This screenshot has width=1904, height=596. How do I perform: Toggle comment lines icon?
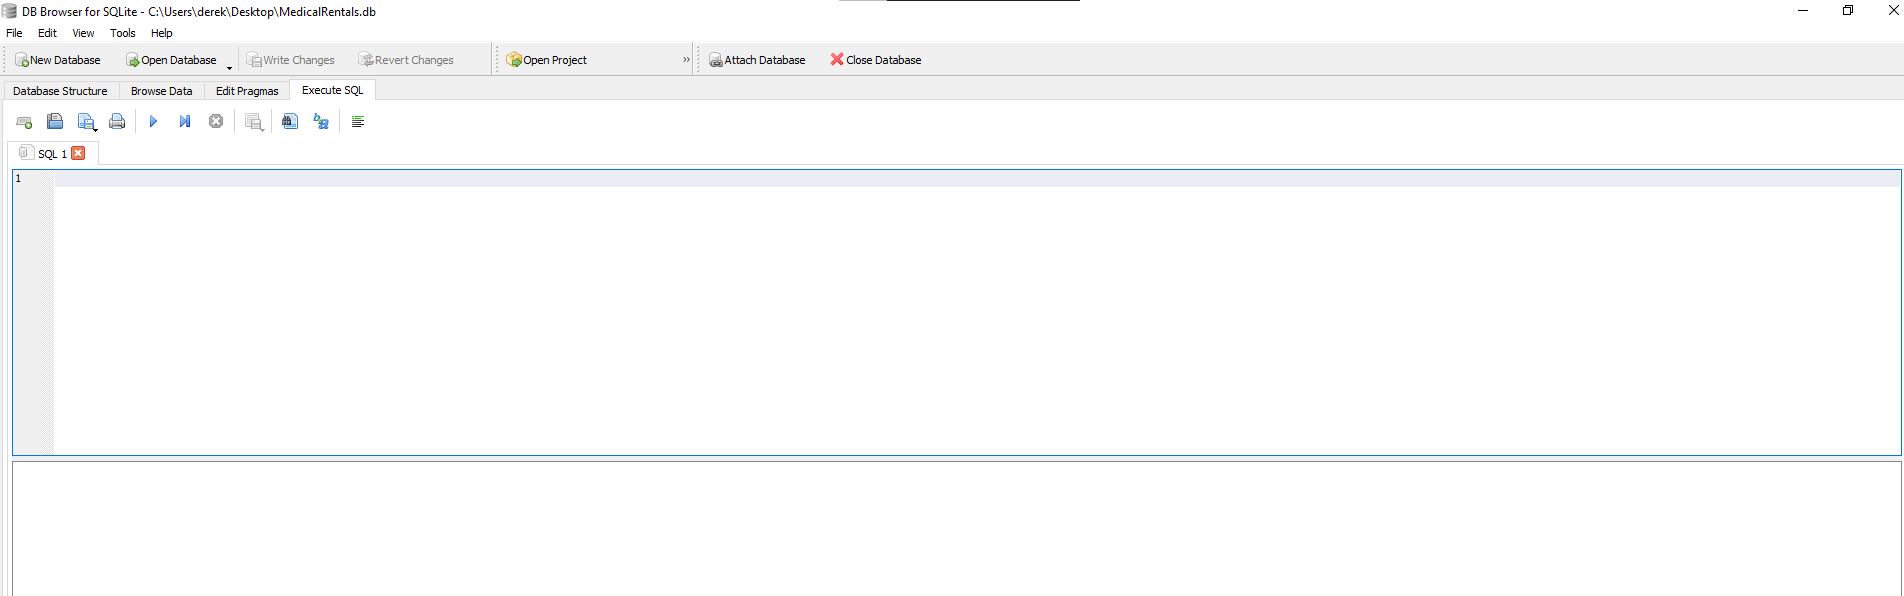(358, 122)
